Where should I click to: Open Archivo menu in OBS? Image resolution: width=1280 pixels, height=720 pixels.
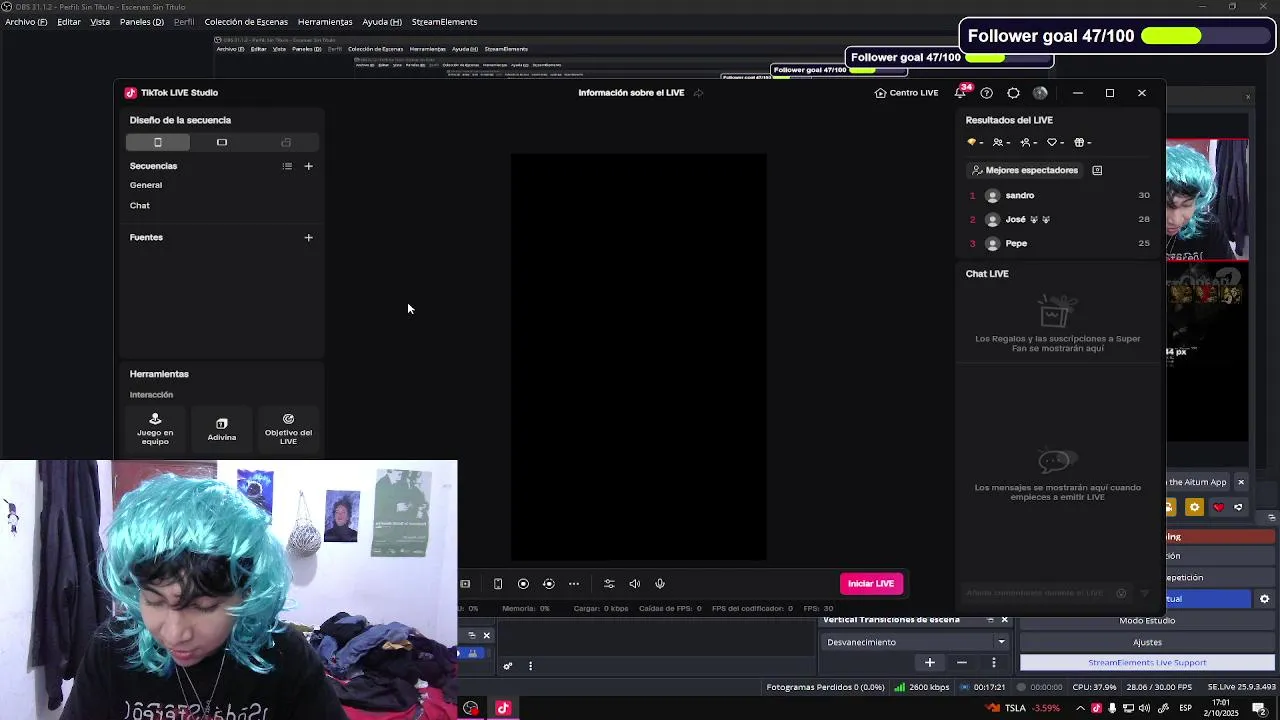point(26,22)
